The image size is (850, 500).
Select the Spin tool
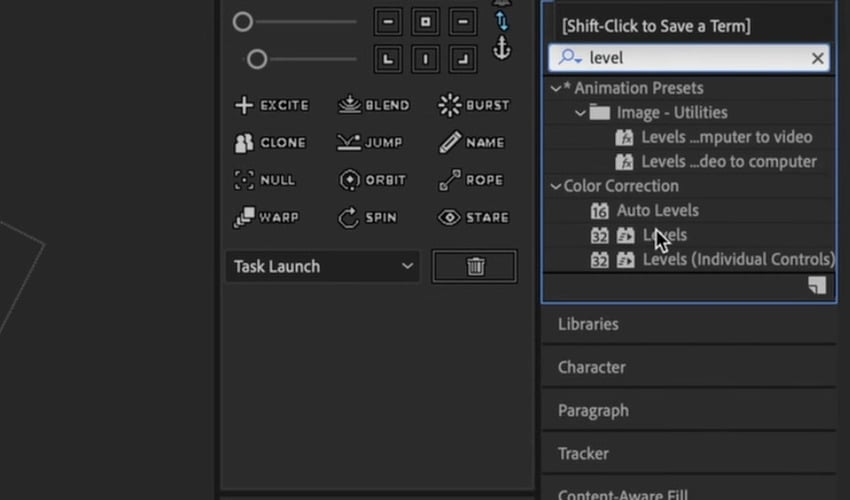pos(368,217)
